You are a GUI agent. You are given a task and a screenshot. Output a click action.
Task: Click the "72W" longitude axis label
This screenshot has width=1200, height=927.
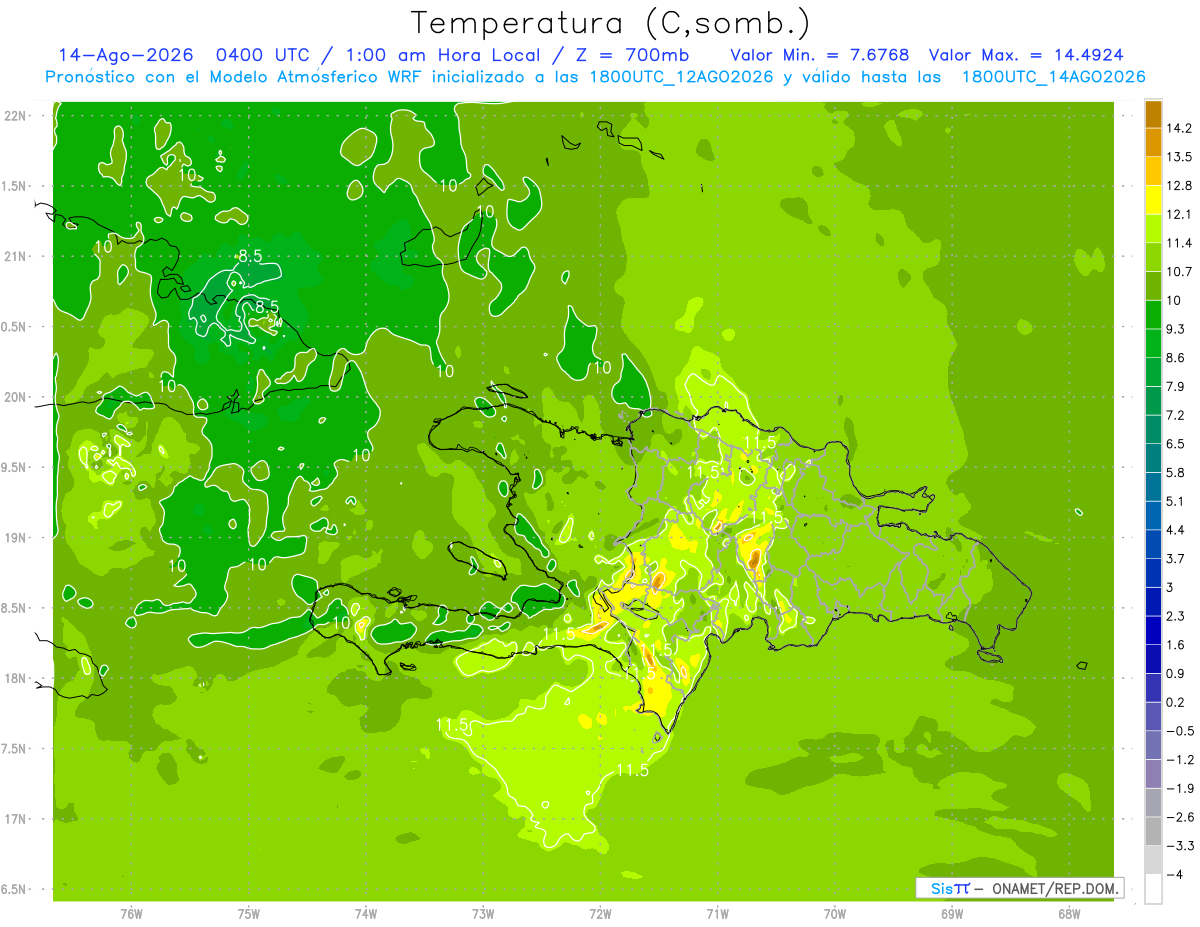pyautogui.click(x=600, y=913)
